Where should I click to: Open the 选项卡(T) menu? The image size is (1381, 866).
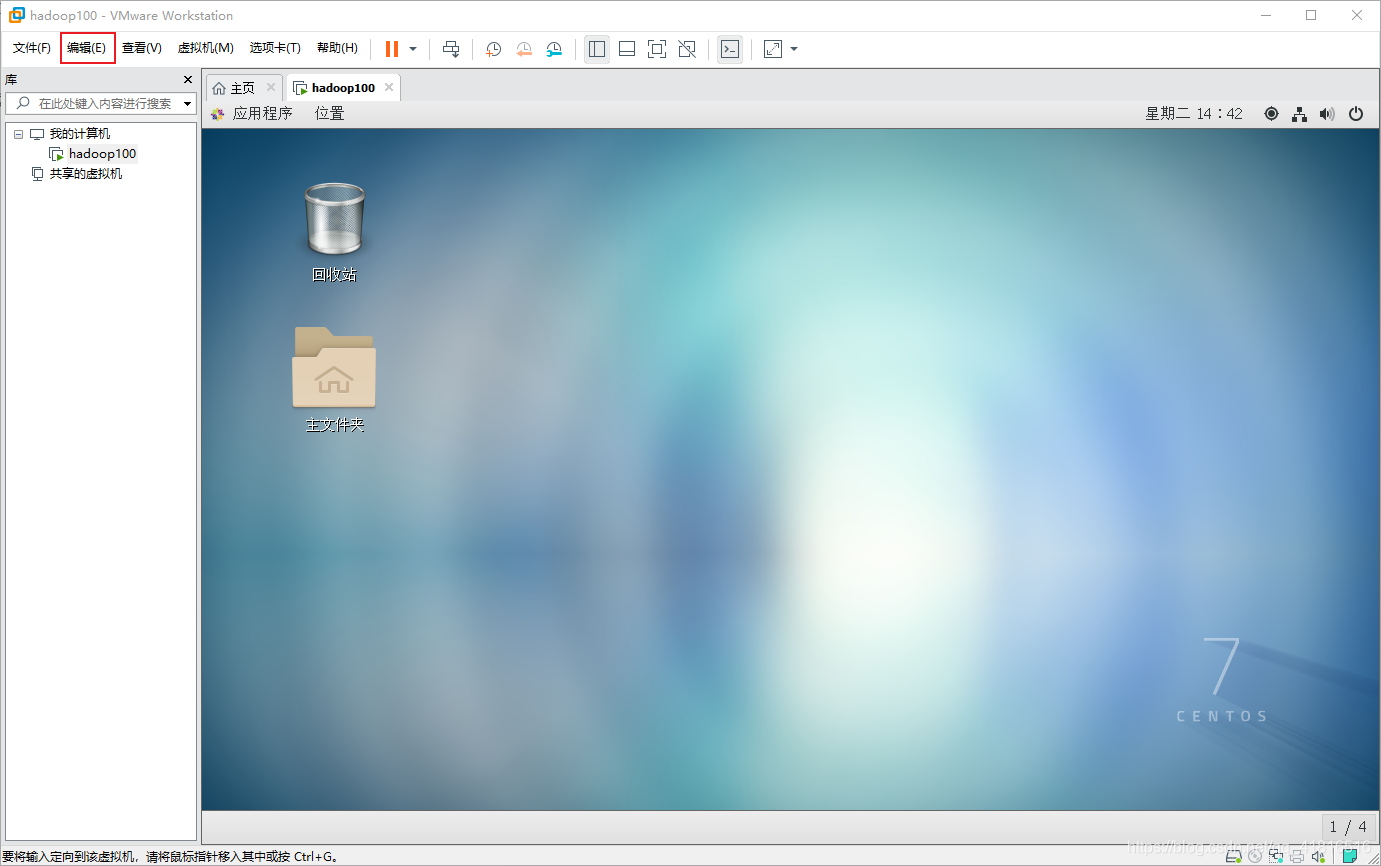coord(275,48)
